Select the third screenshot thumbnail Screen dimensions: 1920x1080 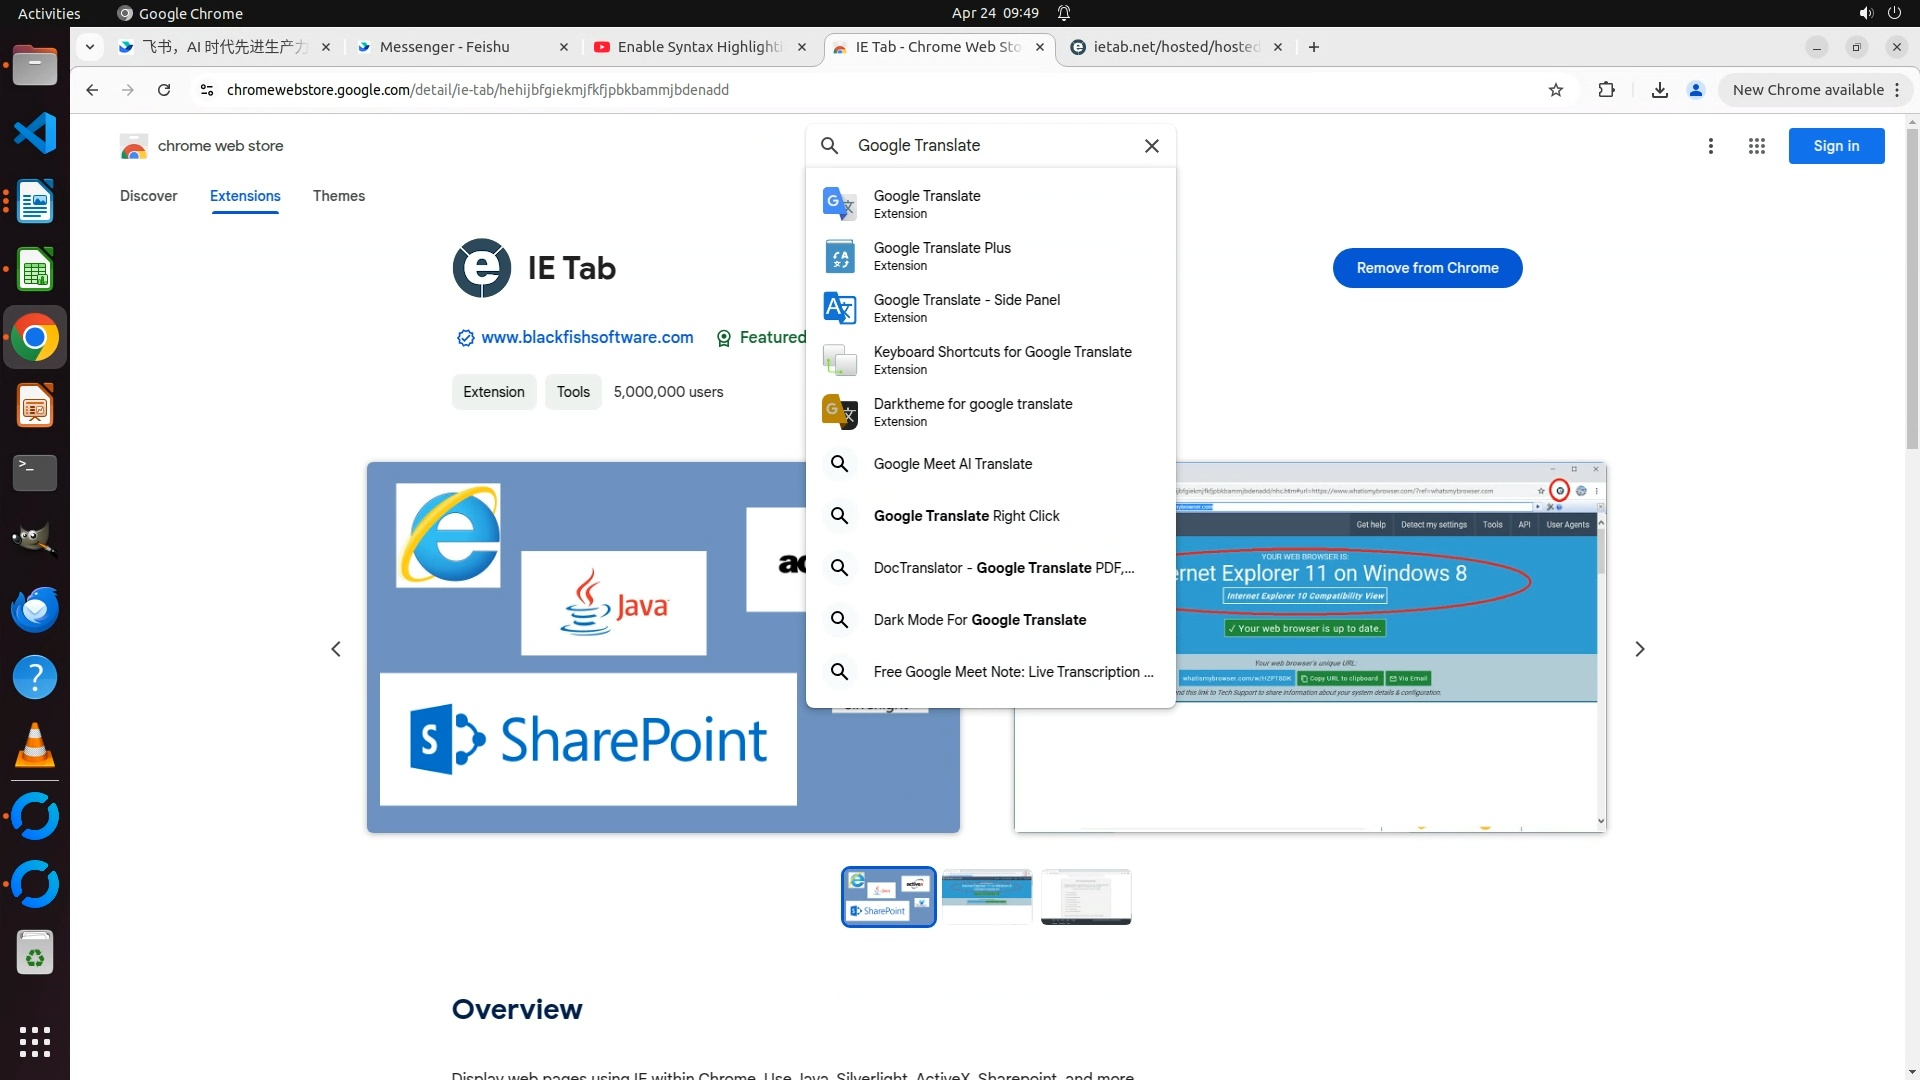[x=1085, y=897]
